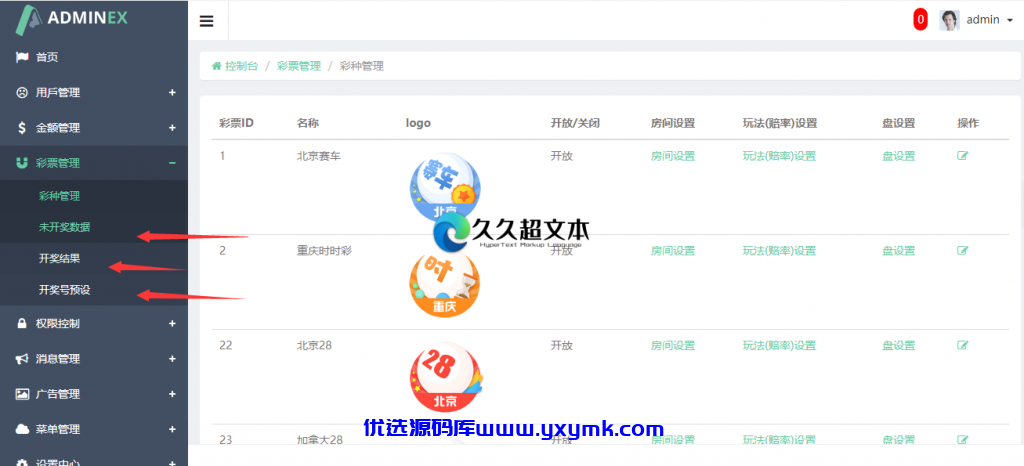Select the 重庆时时彩 name cell

click(x=325, y=251)
